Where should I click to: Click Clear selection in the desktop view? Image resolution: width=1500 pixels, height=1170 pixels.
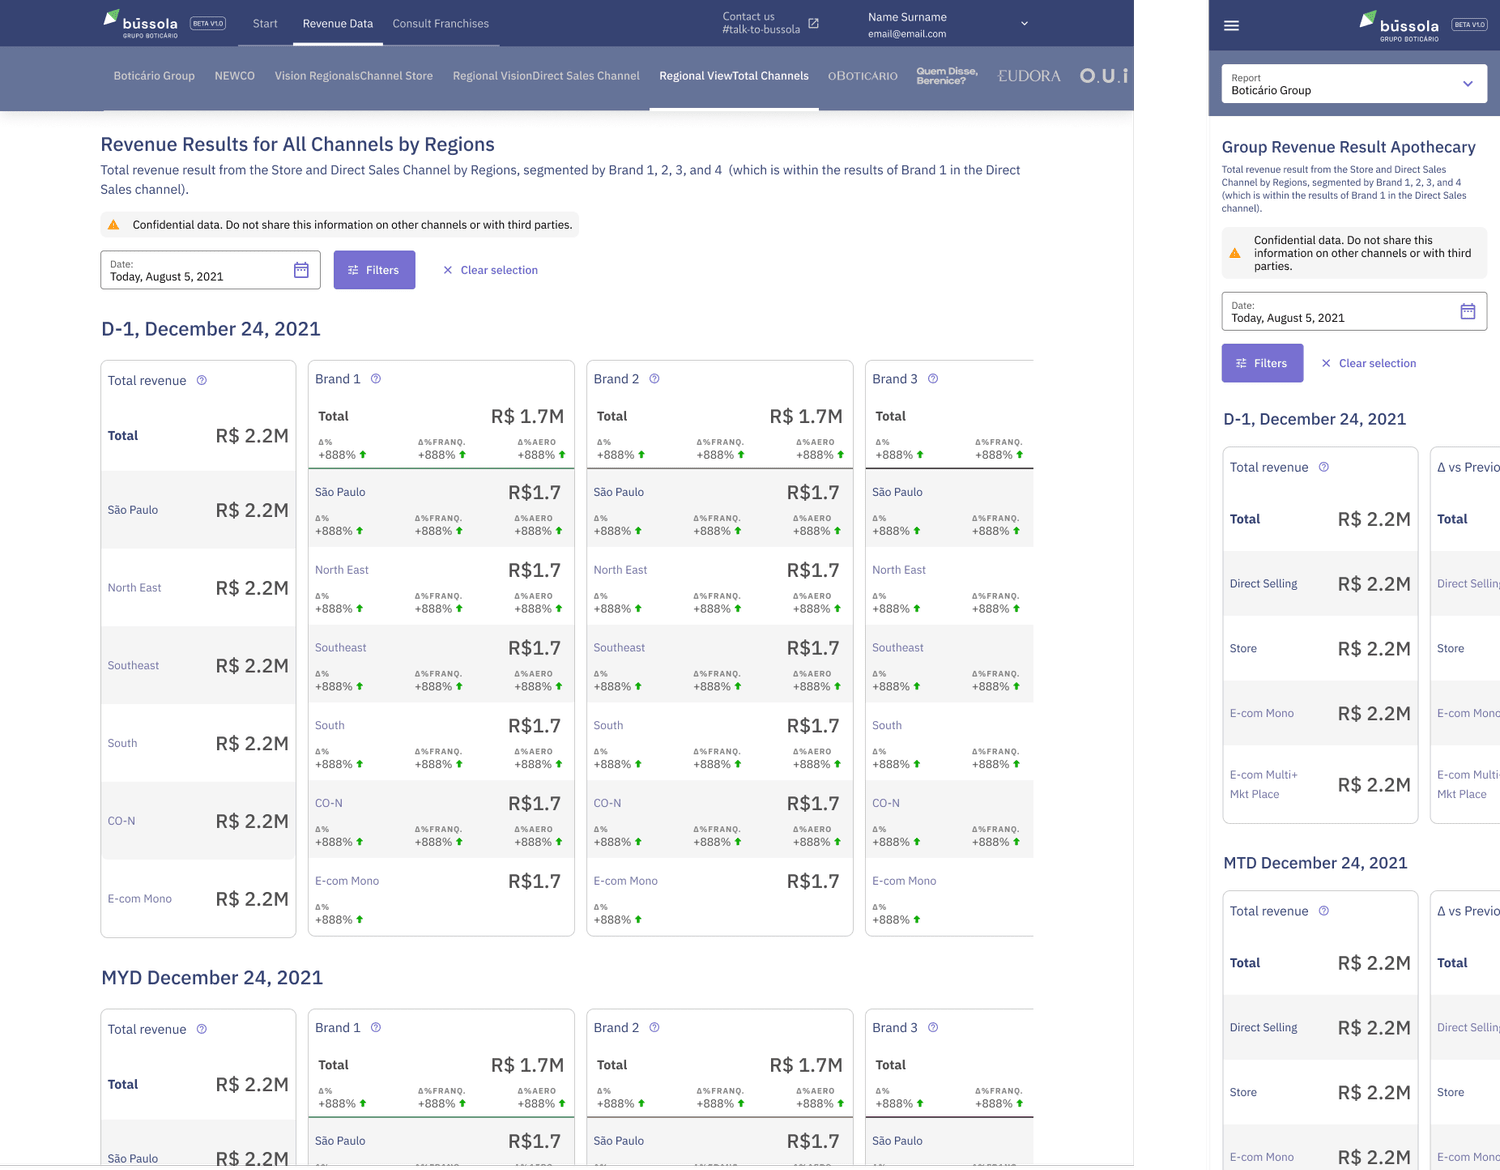491,270
